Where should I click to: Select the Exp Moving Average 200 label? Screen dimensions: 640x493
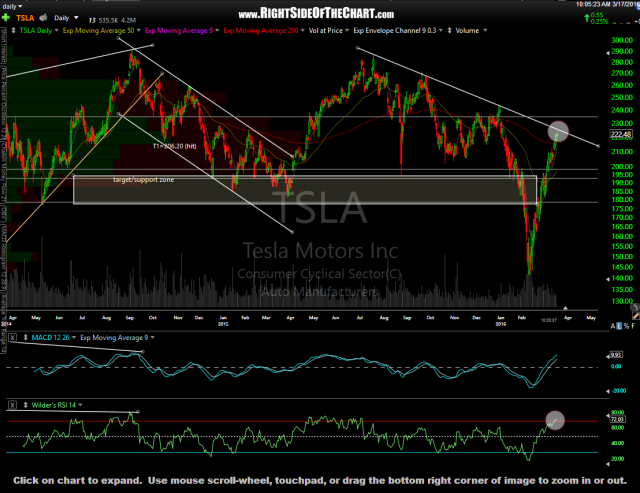[261, 31]
